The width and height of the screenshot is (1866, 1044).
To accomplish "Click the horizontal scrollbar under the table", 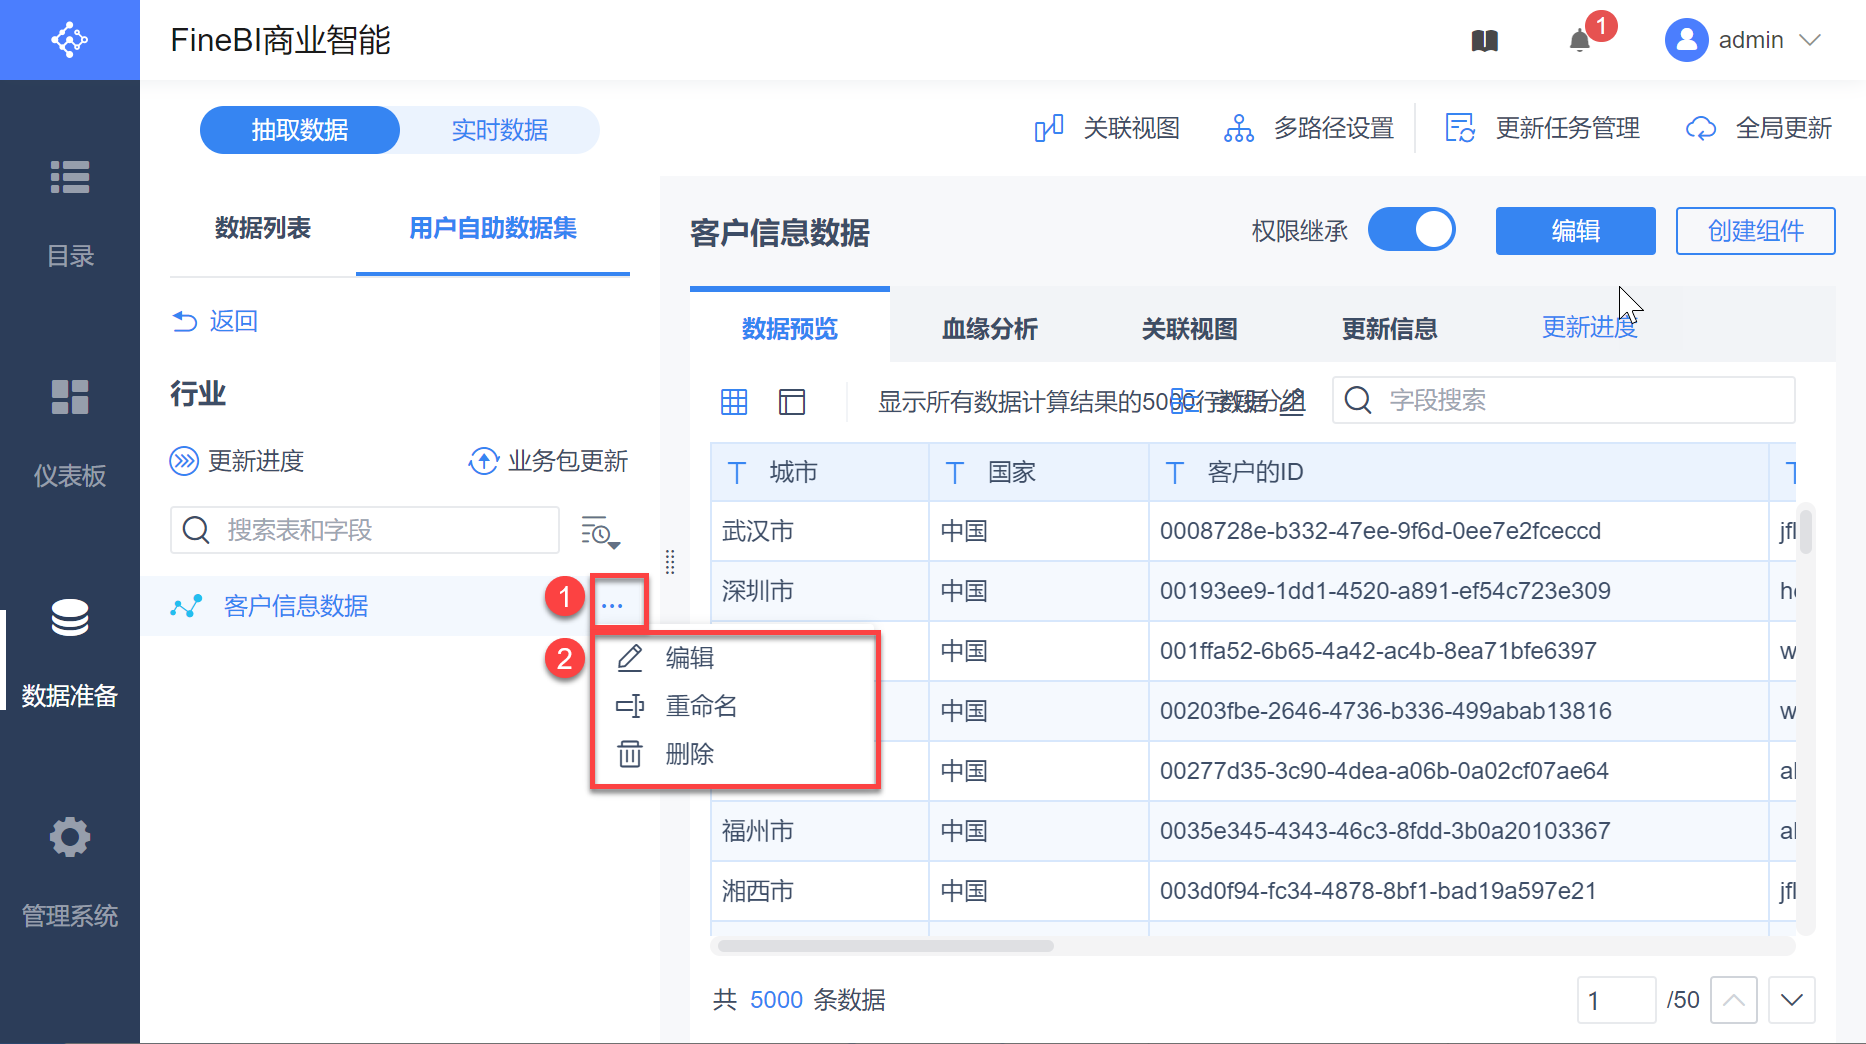I will click(886, 946).
